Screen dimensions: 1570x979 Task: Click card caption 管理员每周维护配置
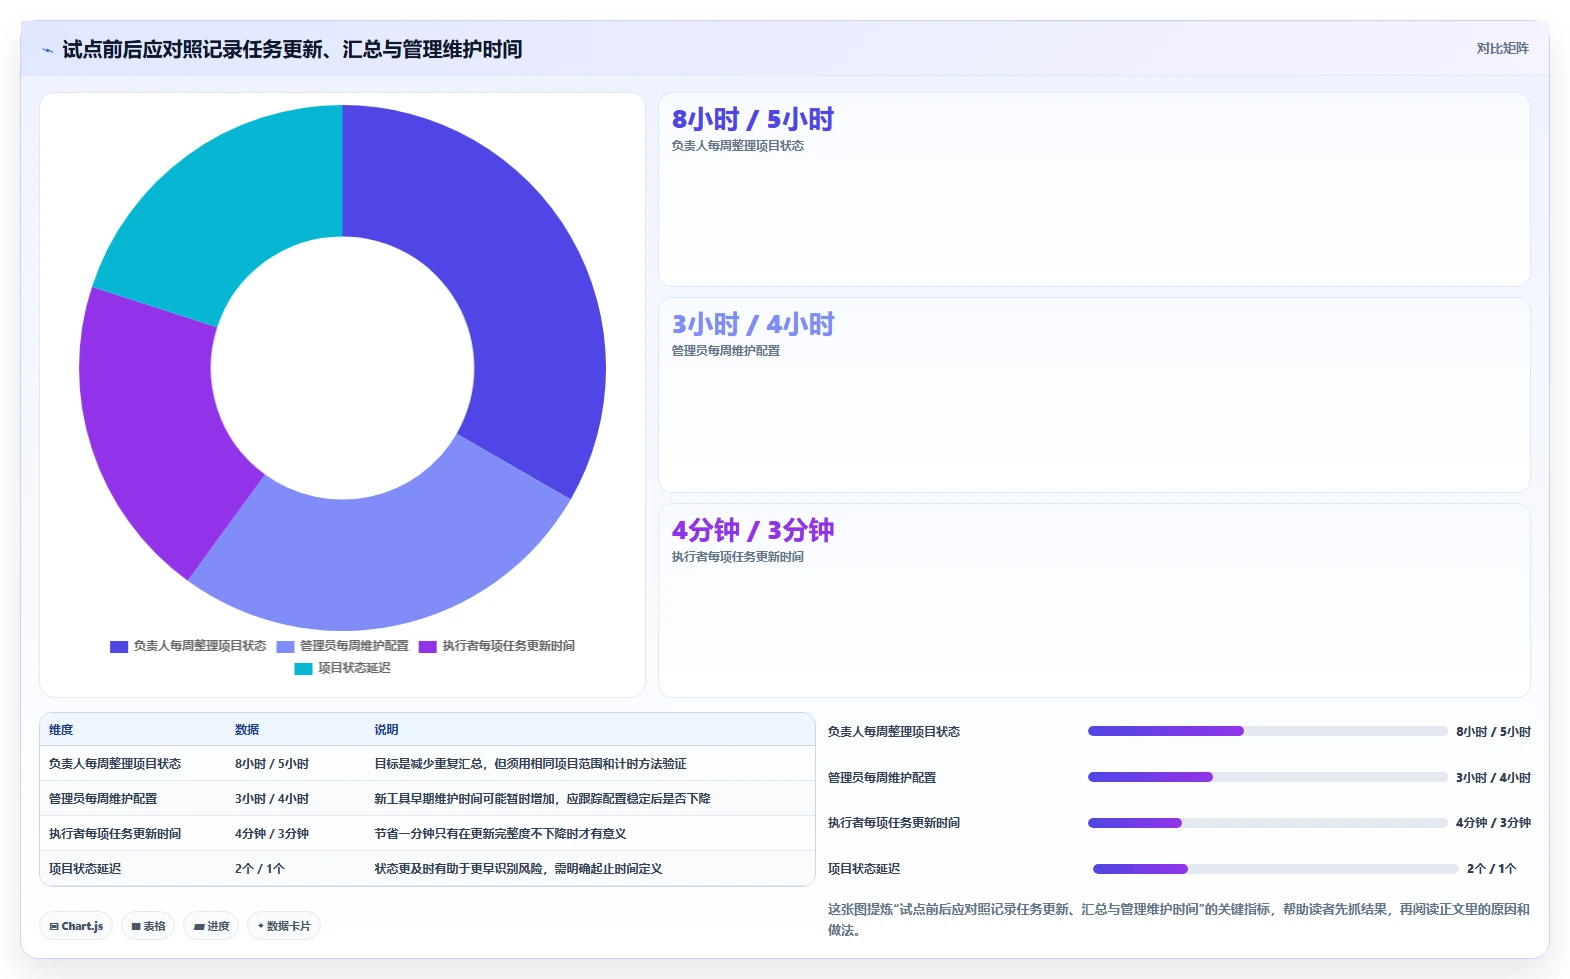click(725, 351)
